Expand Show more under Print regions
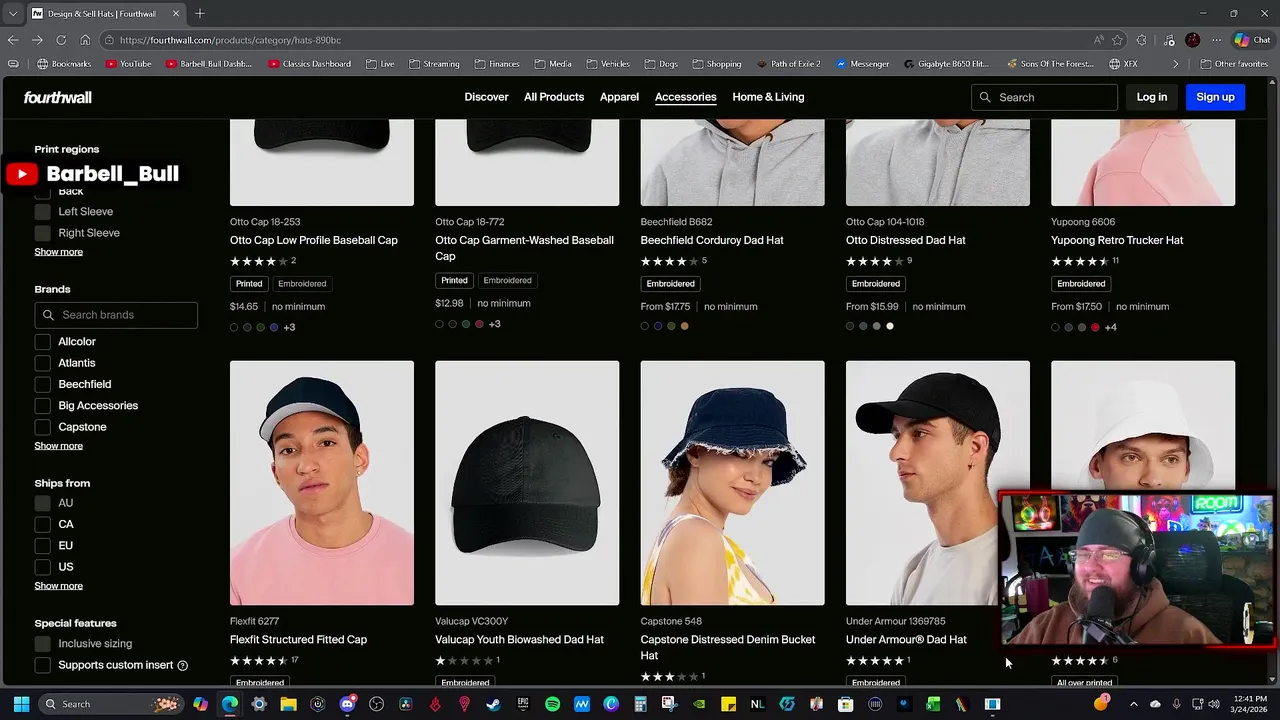This screenshot has height=720, width=1280. [x=59, y=252]
